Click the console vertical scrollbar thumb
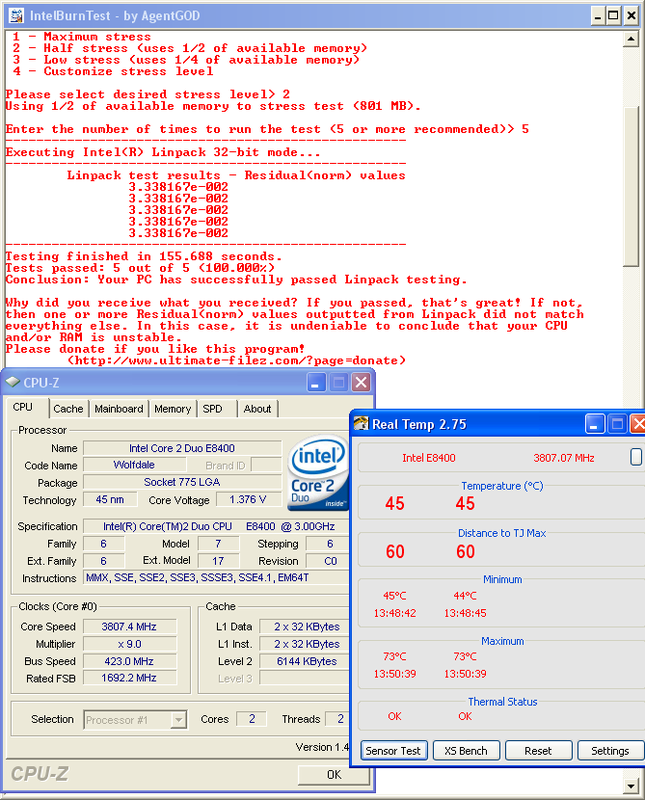 pyautogui.click(x=631, y=186)
